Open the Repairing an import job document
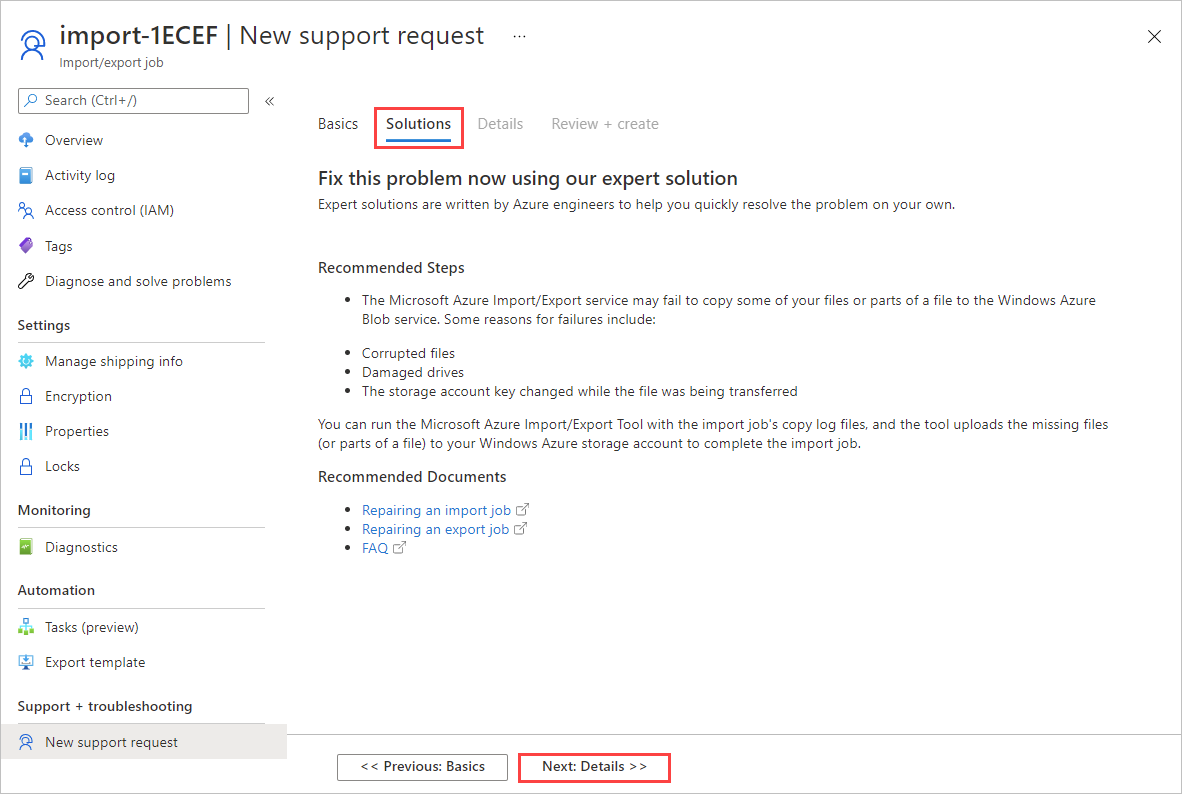Screen dimensions: 1182x794 (438, 510)
